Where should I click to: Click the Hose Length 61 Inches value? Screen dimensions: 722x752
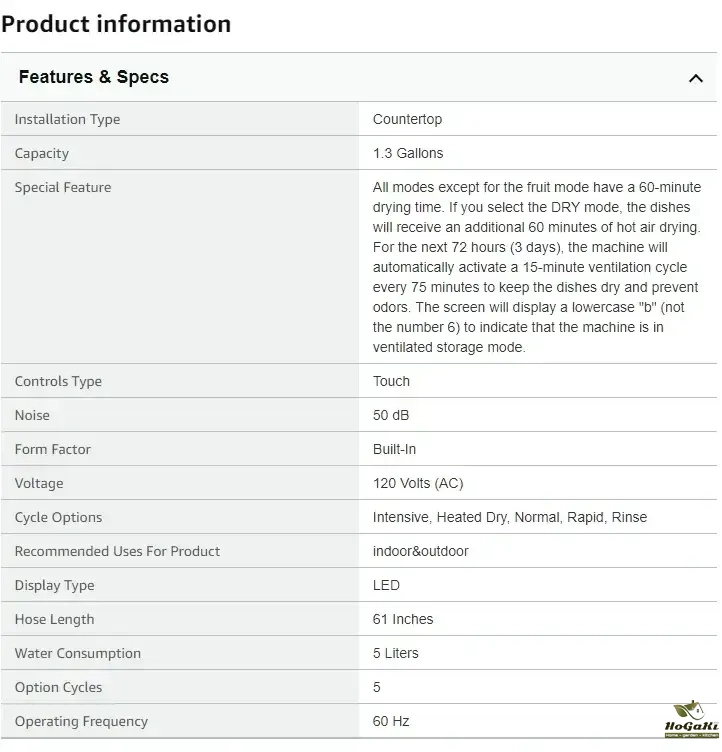pos(403,619)
